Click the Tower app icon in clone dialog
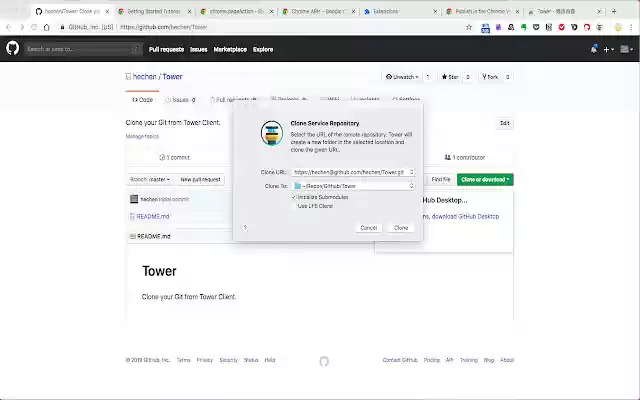The image size is (640, 400). tap(272, 133)
